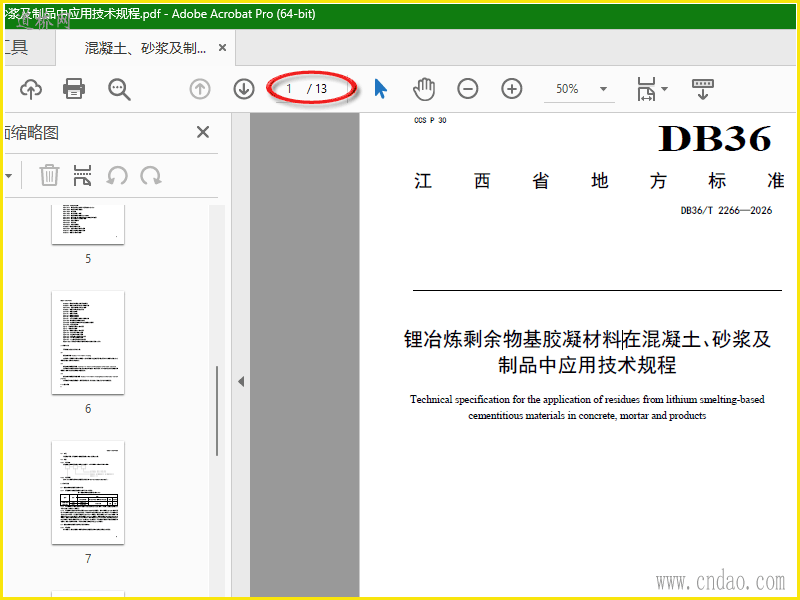Click the page number input field
This screenshot has width=800, height=600.
click(289, 89)
